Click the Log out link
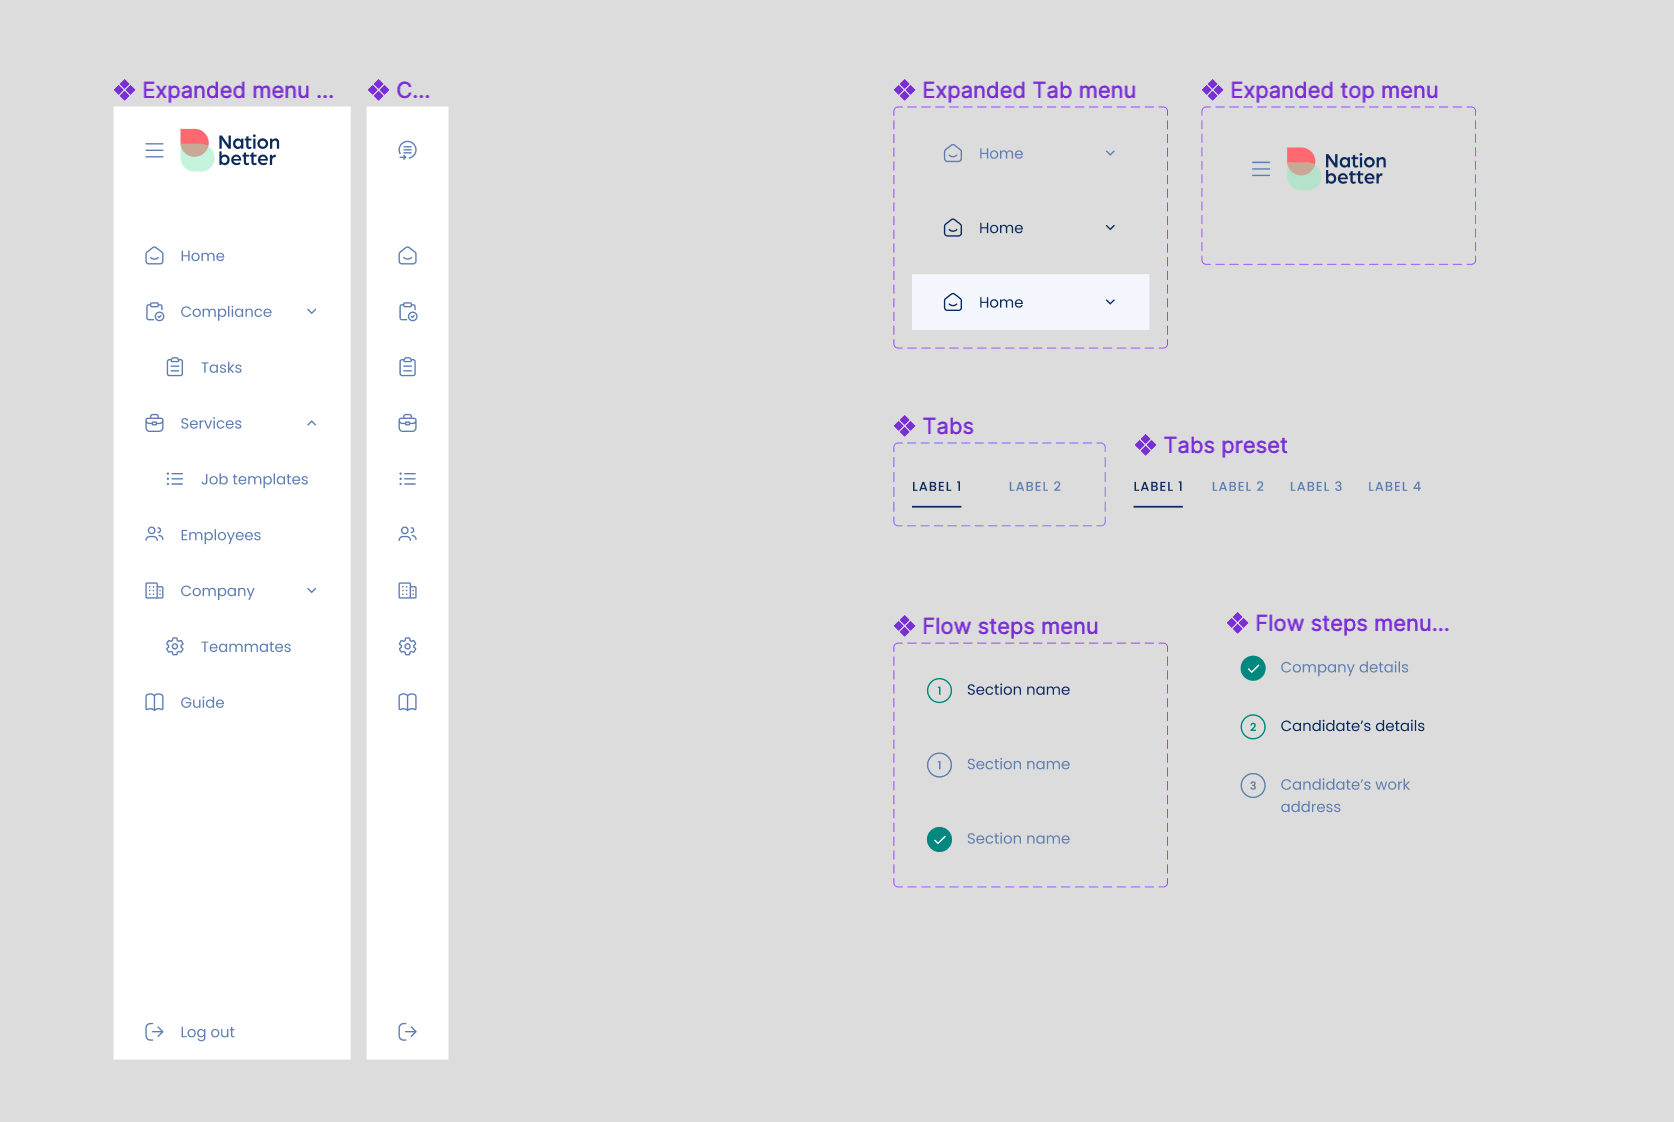 [207, 1032]
